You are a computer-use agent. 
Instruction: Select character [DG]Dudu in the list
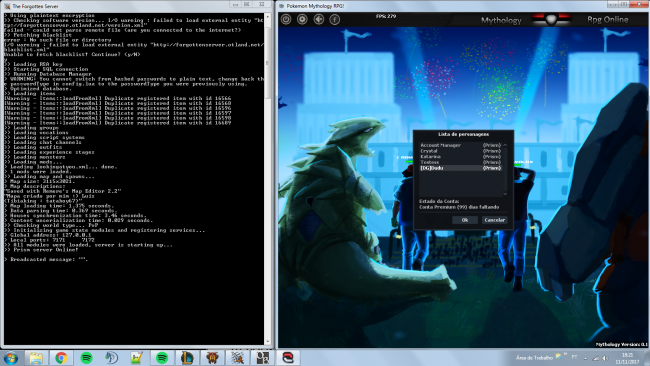pyautogui.click(x=460, y=168)
